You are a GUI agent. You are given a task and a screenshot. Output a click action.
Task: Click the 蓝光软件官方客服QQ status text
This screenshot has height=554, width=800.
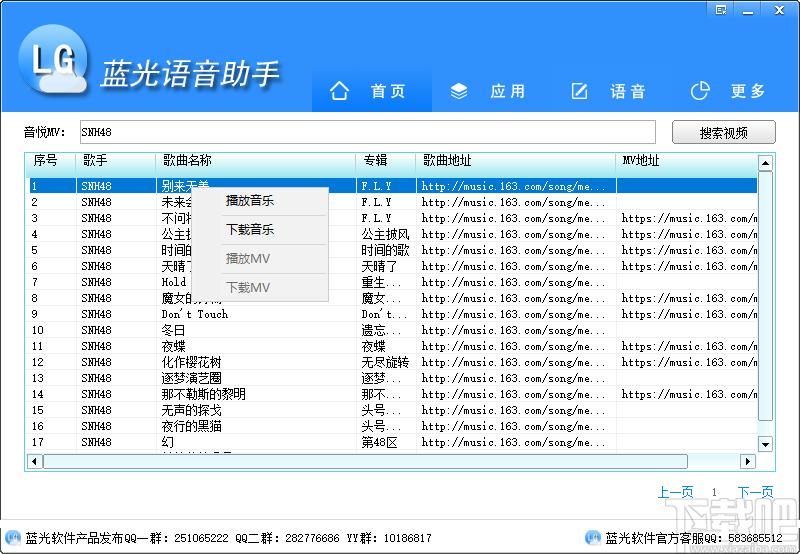tap(693, 538)
